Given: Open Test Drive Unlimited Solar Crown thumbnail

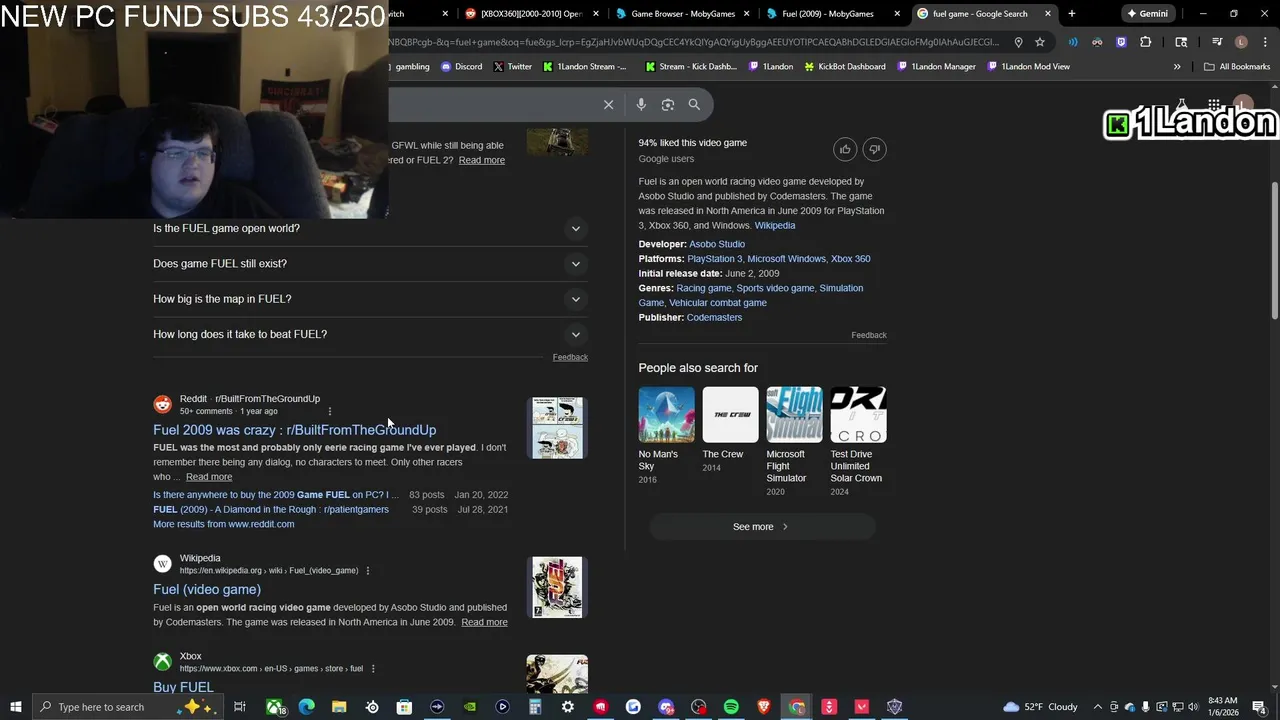Looking at the screenshot, I should tap(858, 414).
